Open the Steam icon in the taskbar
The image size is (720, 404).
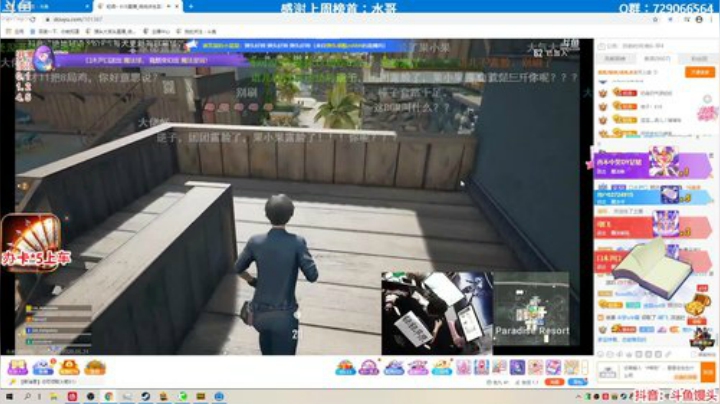(146, 397)
